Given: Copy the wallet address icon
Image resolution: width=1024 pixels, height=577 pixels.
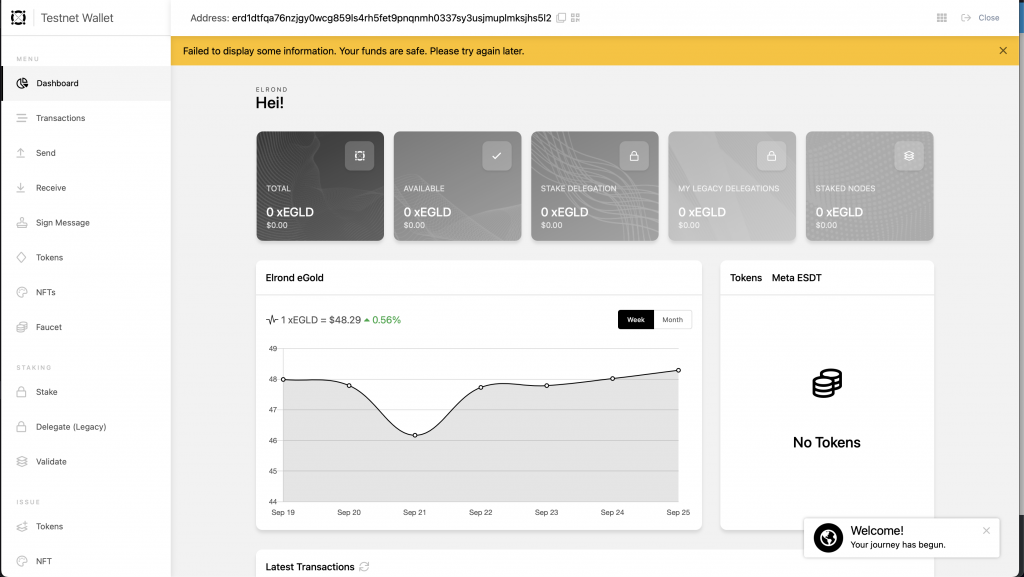Looking at the screenshot, I should point(561,18).
